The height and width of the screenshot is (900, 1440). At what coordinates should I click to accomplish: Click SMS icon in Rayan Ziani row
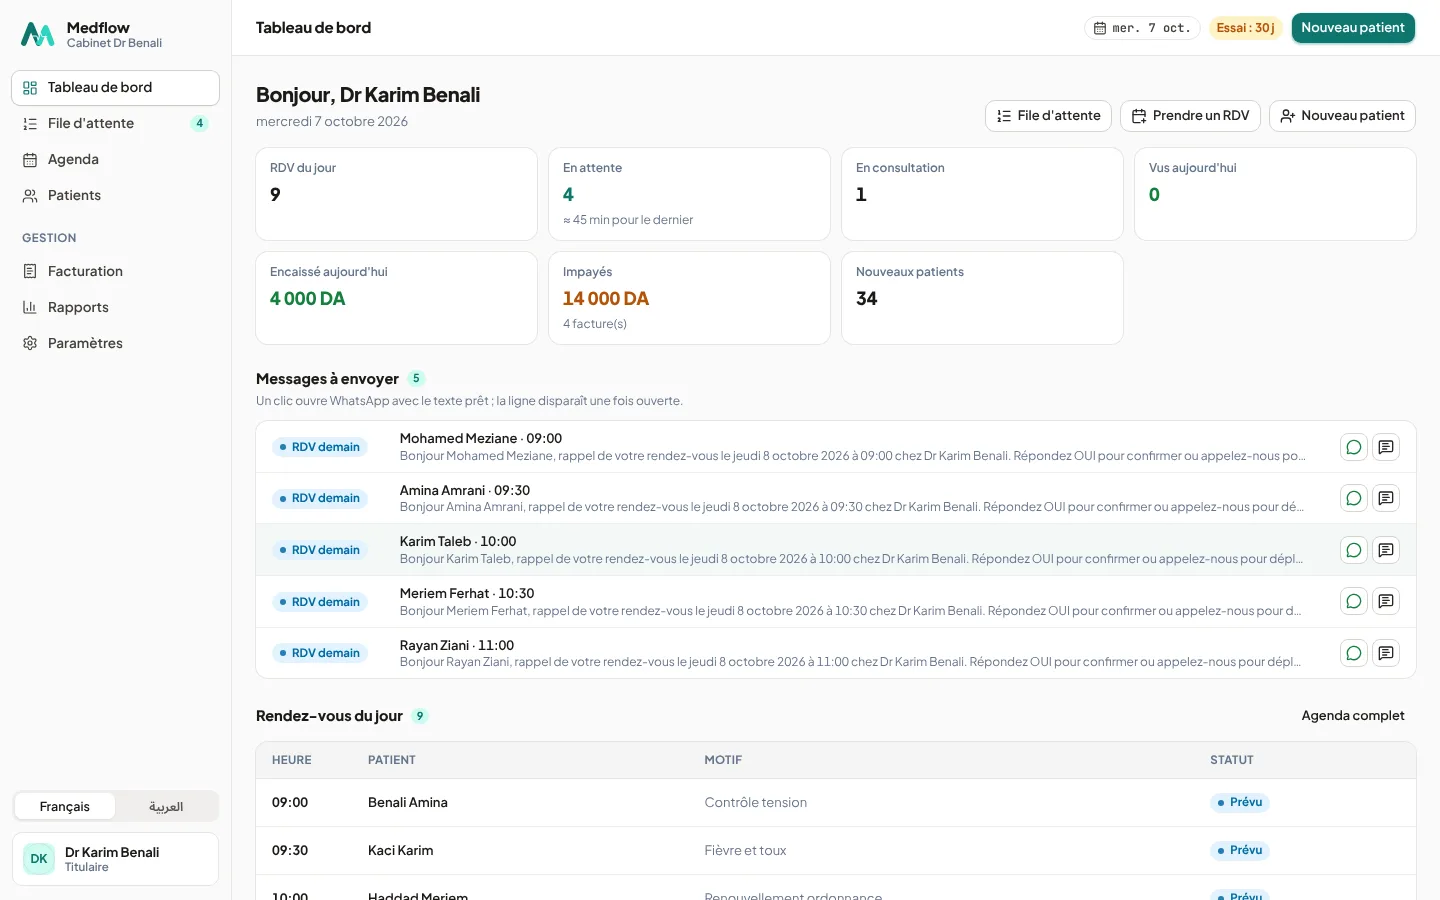tap(1386, 653)
